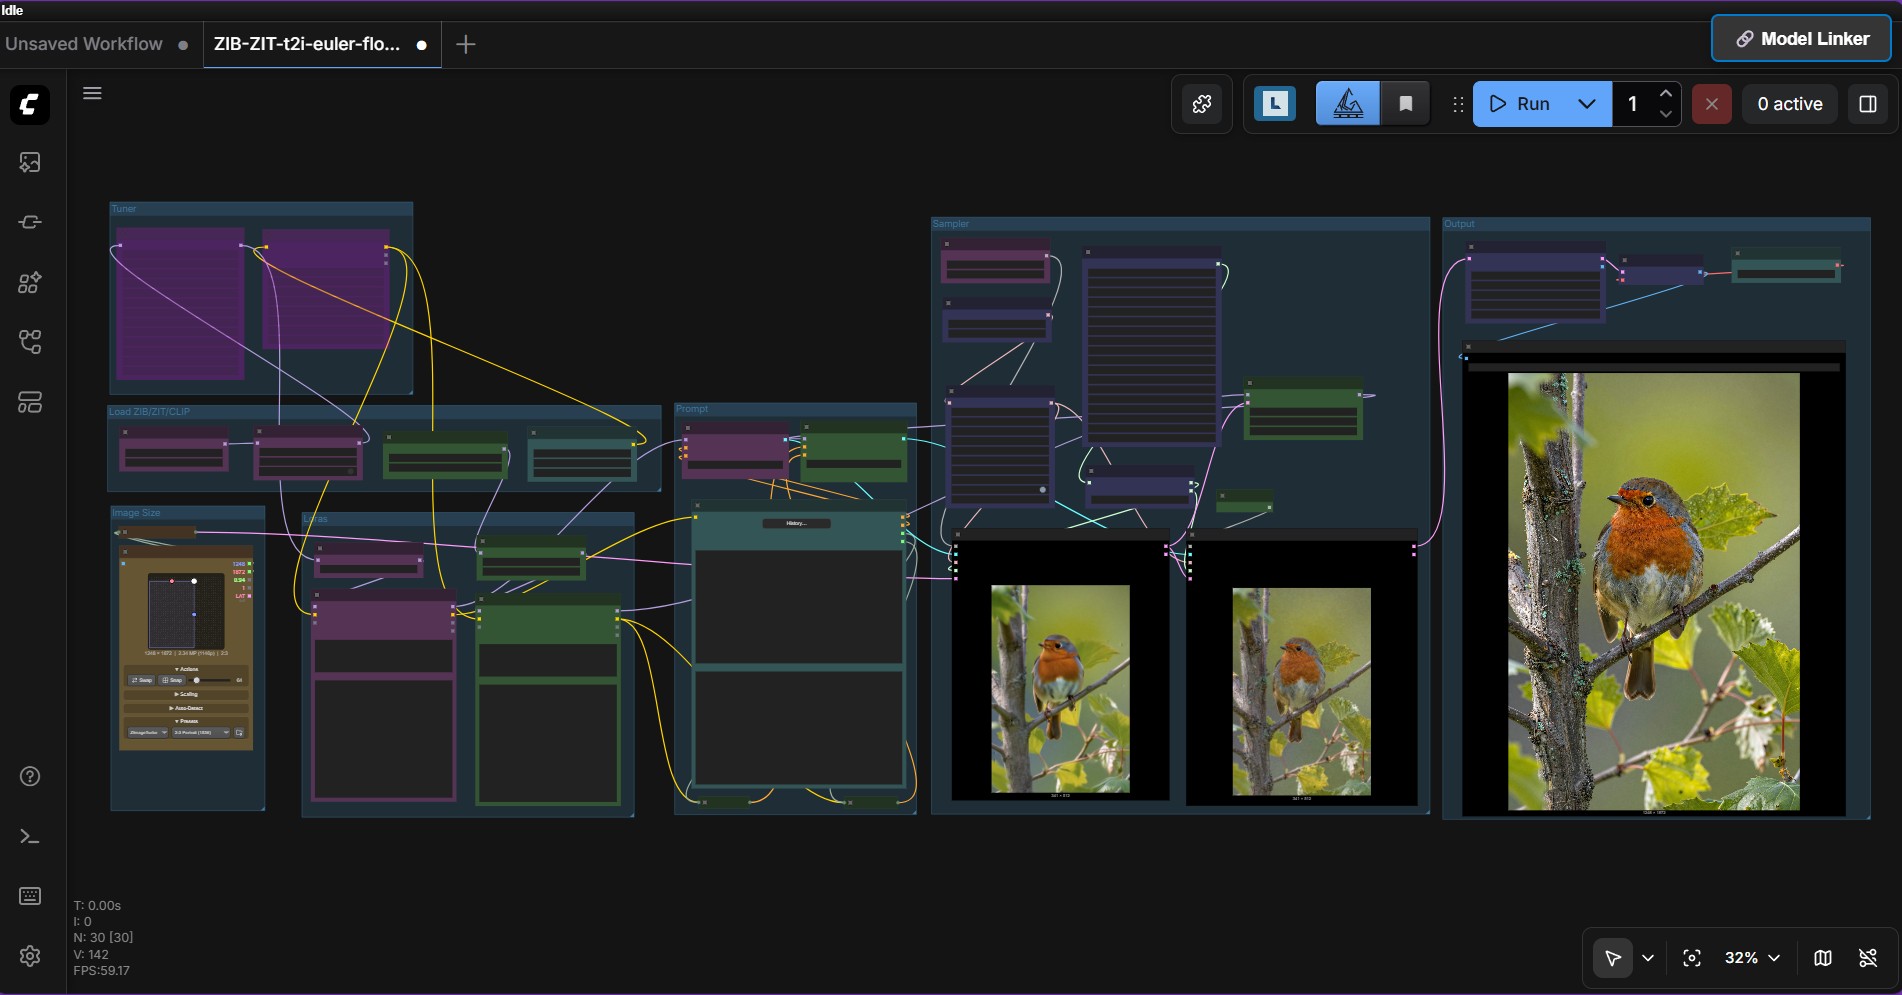Click the Model Linker button
Viewport: 1902px width, 995px height.
pos(1802,39)
